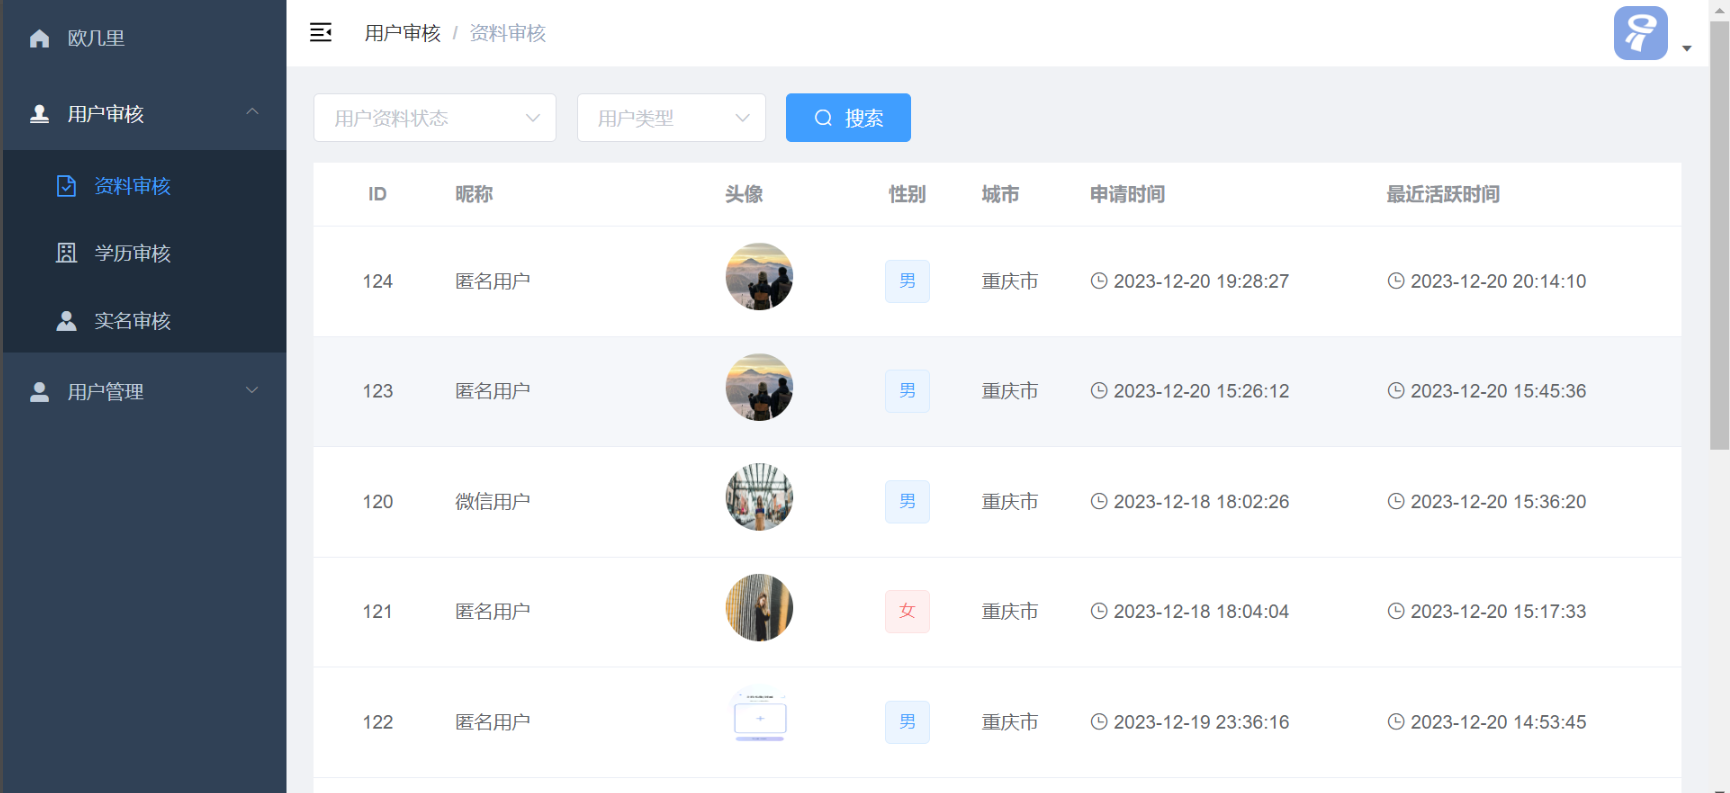
Task: Click the user icon next to 用户审核
Action: [40, 114]
